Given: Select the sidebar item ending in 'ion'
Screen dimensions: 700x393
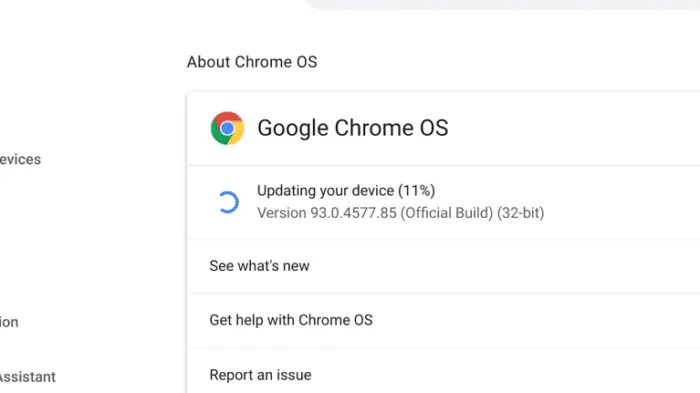Looking at the screenshot, I should tap(9, 322).
